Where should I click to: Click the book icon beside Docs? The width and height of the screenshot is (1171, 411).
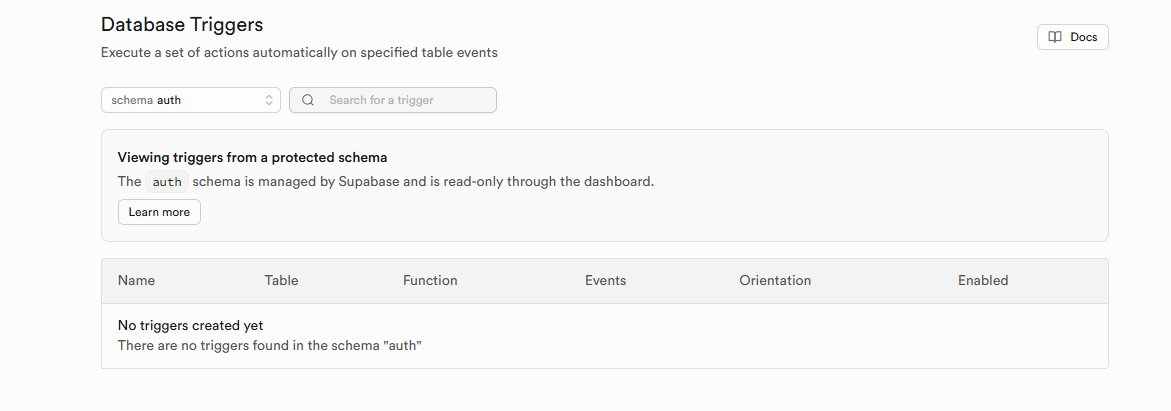[x=1054, y=37]
